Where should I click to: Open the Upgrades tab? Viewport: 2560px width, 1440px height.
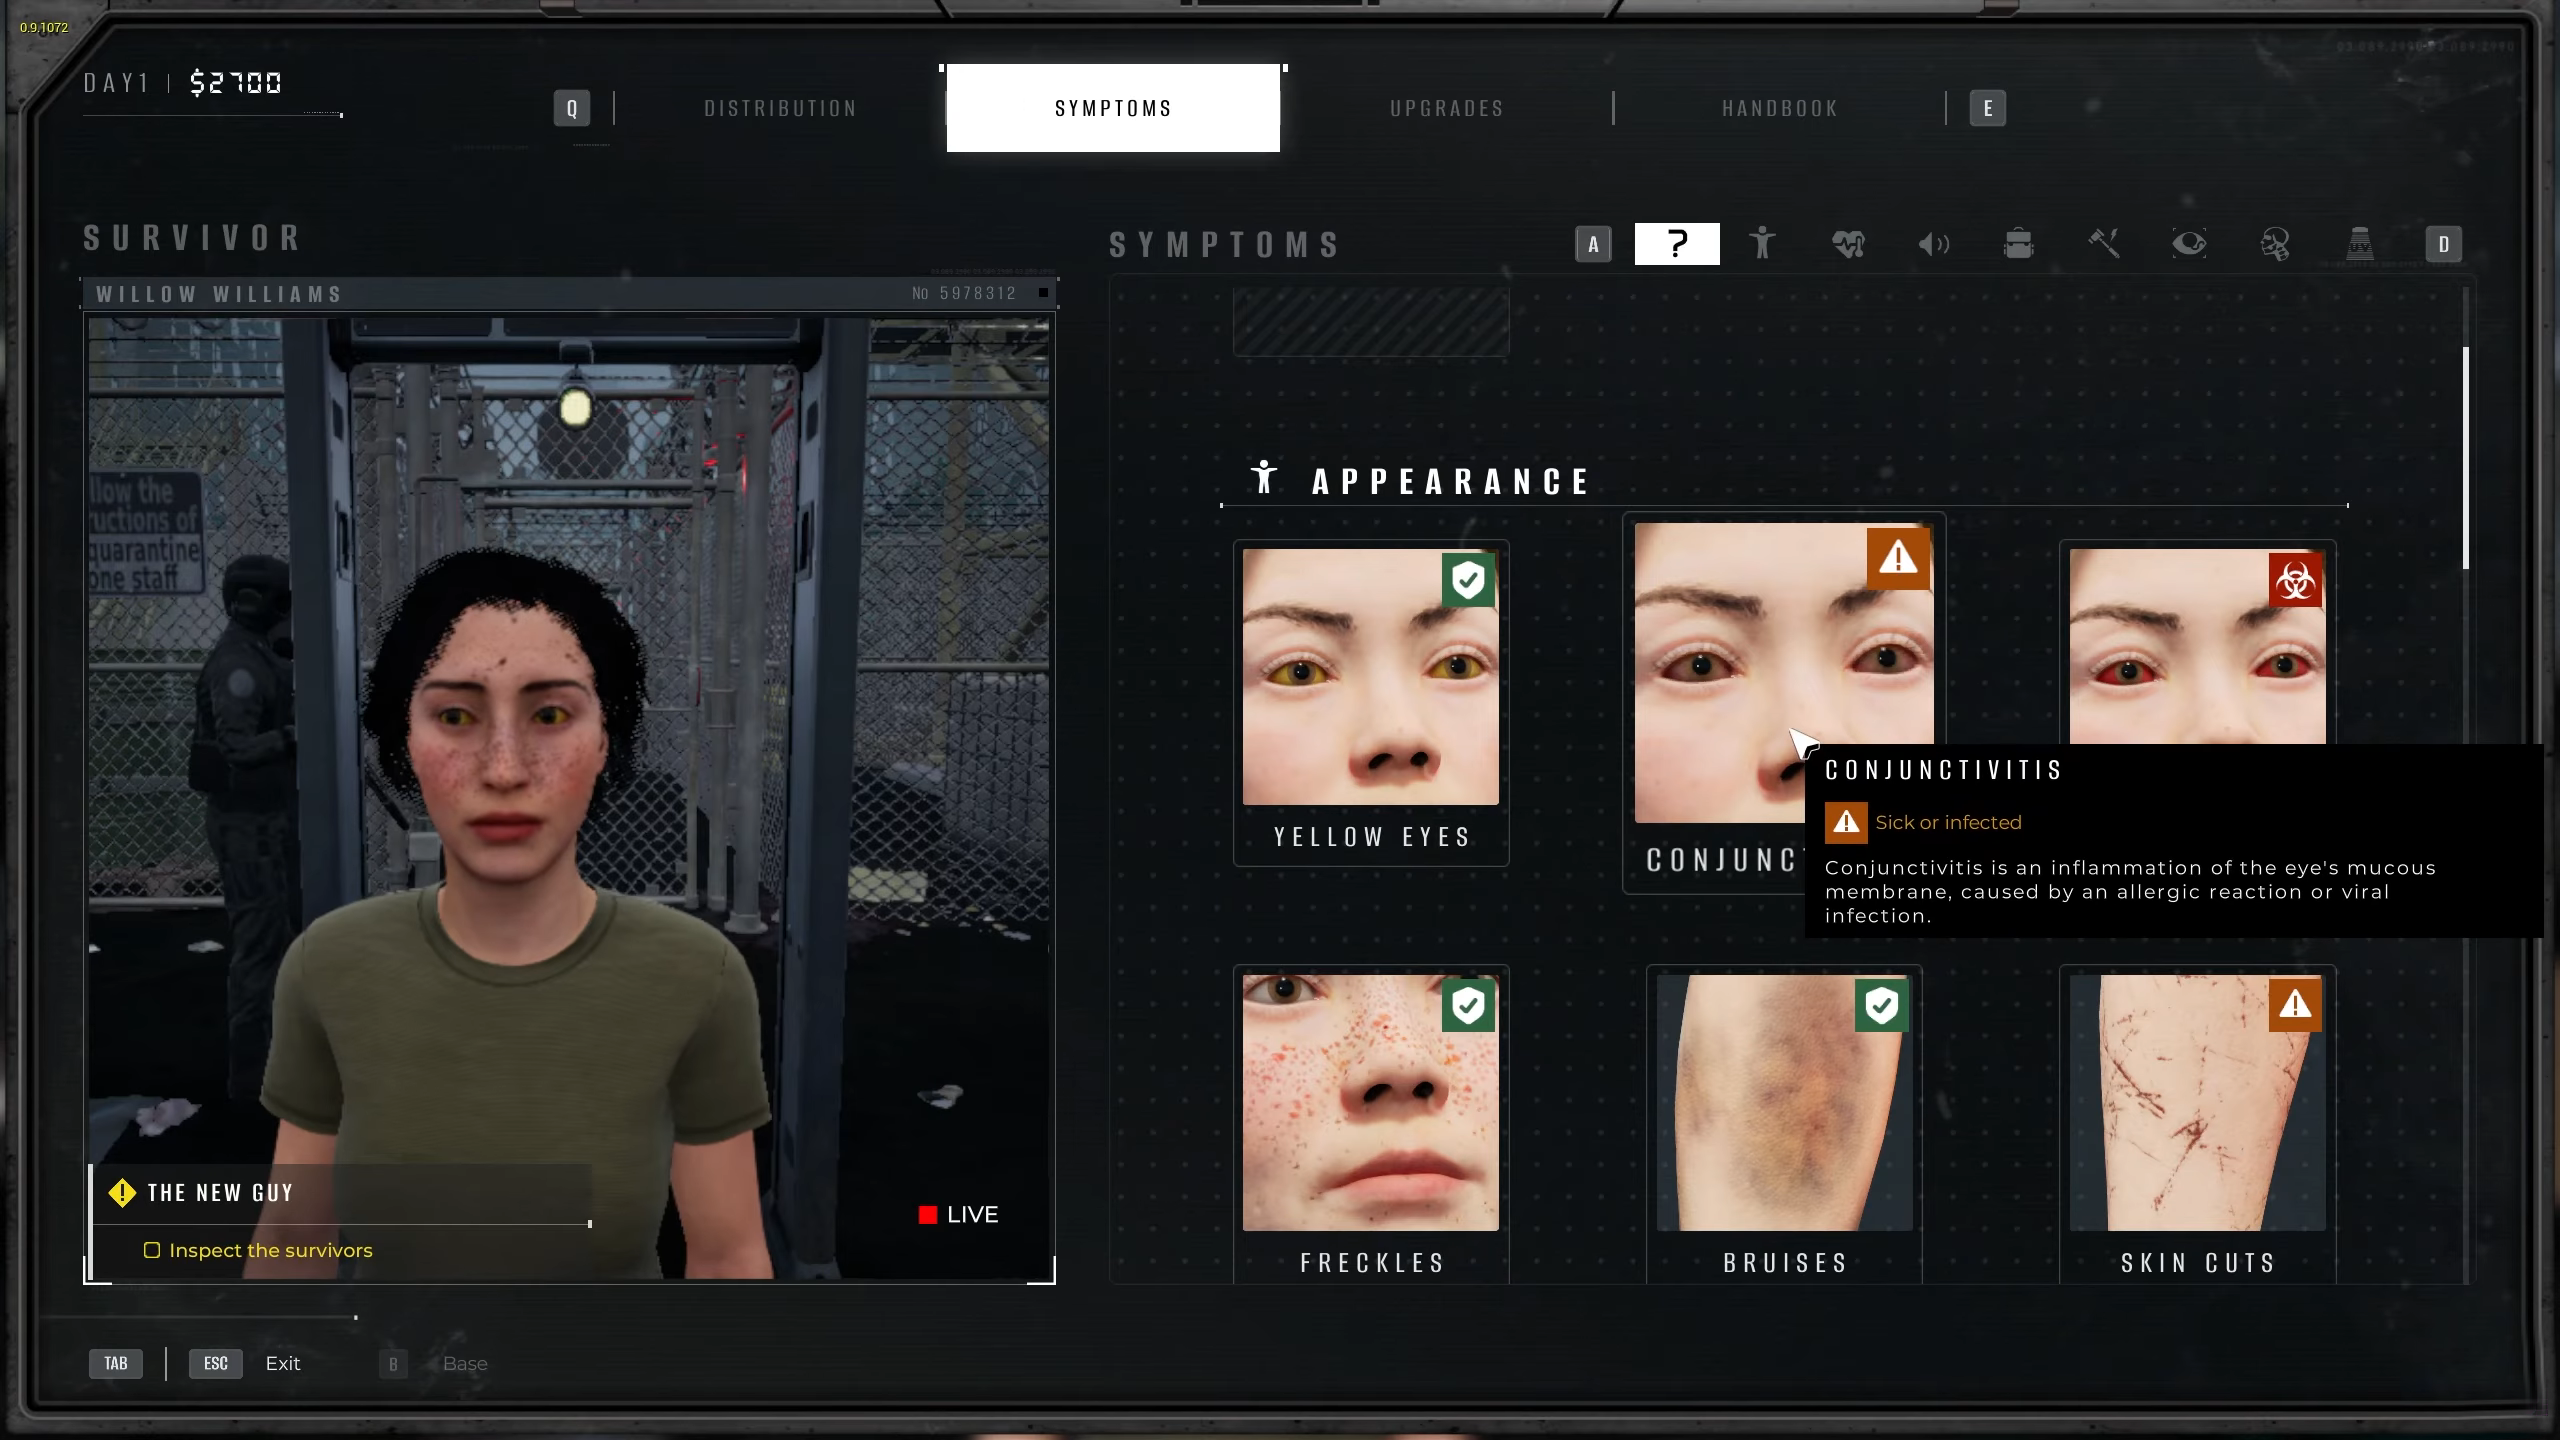[x=1447, y=108]
